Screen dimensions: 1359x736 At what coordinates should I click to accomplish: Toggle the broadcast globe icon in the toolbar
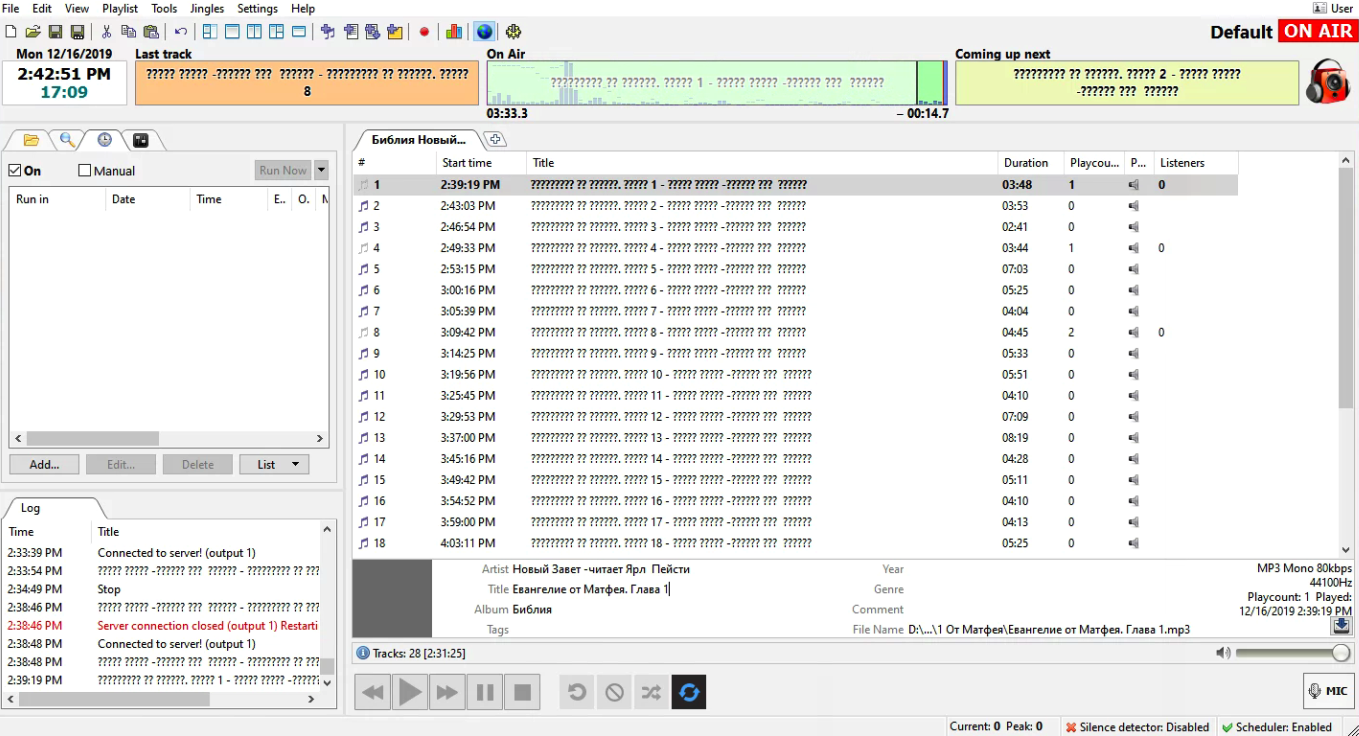[x=484, y=32]
